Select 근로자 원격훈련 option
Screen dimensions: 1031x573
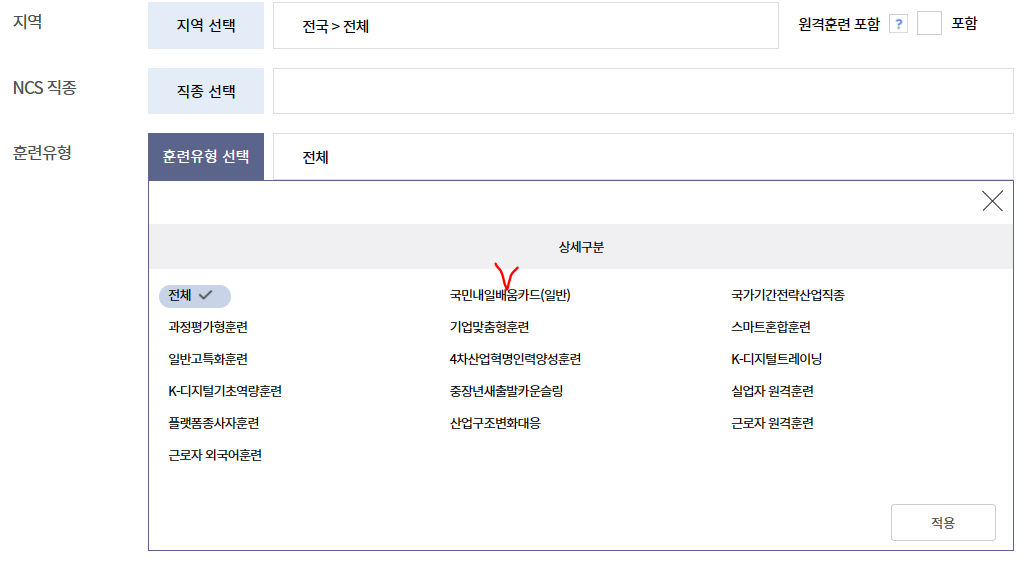pos(772,423)
